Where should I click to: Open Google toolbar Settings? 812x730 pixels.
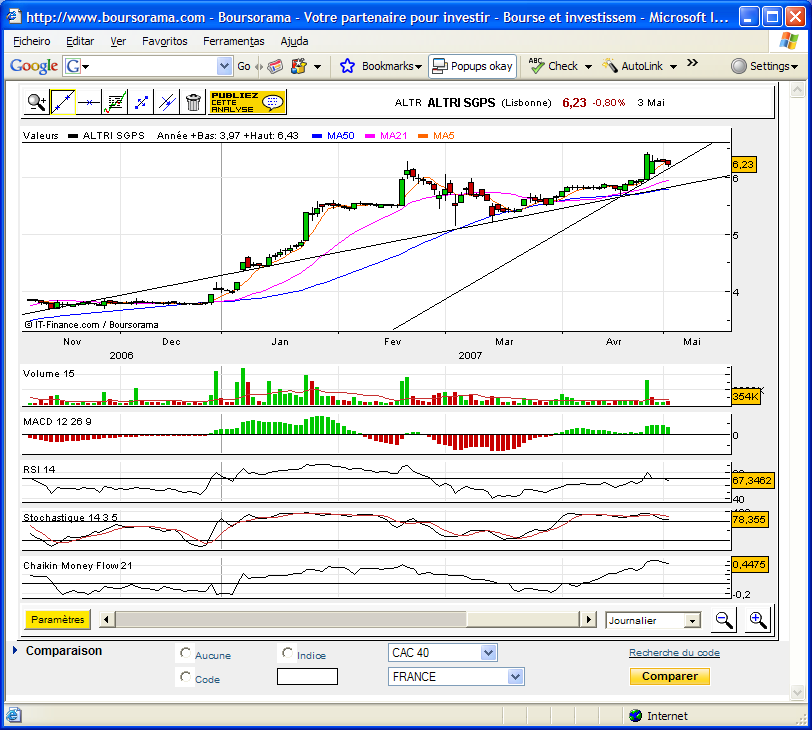coord(764,66)
